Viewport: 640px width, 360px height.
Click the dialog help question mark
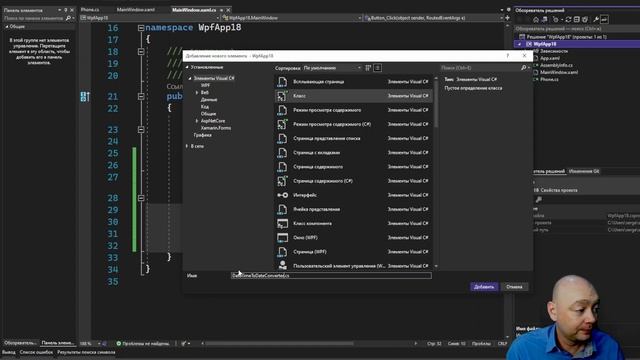coord(507,56)
